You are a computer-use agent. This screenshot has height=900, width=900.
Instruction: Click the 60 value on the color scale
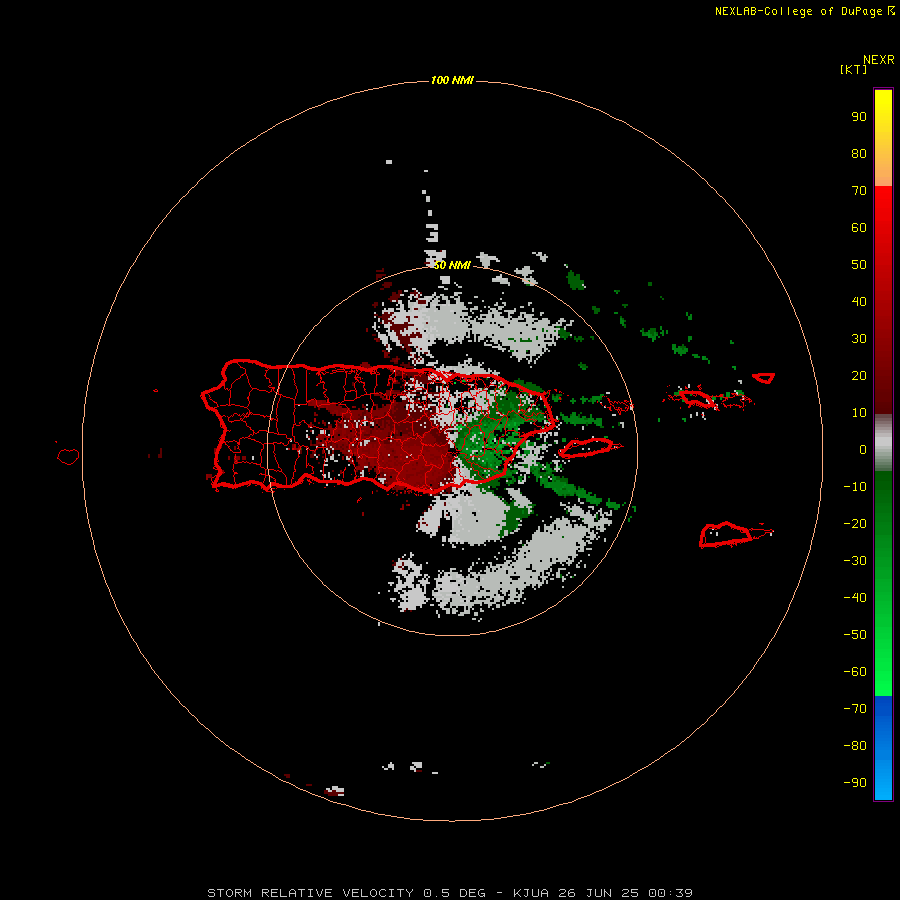(x=859, y=228)
